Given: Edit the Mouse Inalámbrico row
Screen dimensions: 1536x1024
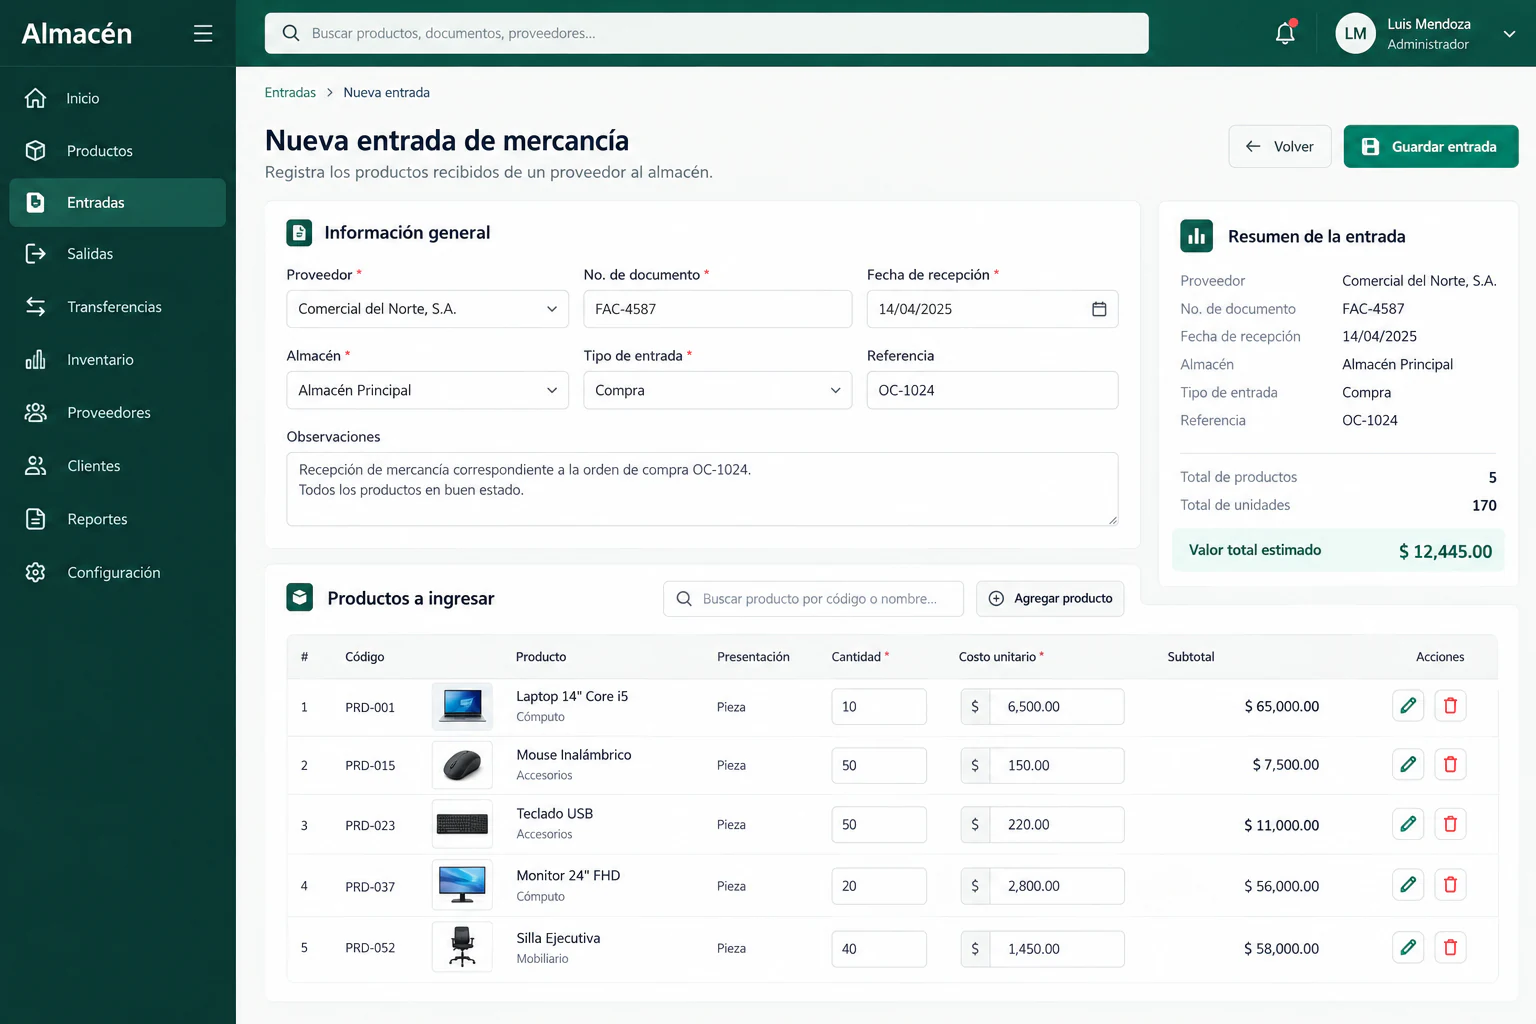Looking at the screenshot, I should point(1408,765).
